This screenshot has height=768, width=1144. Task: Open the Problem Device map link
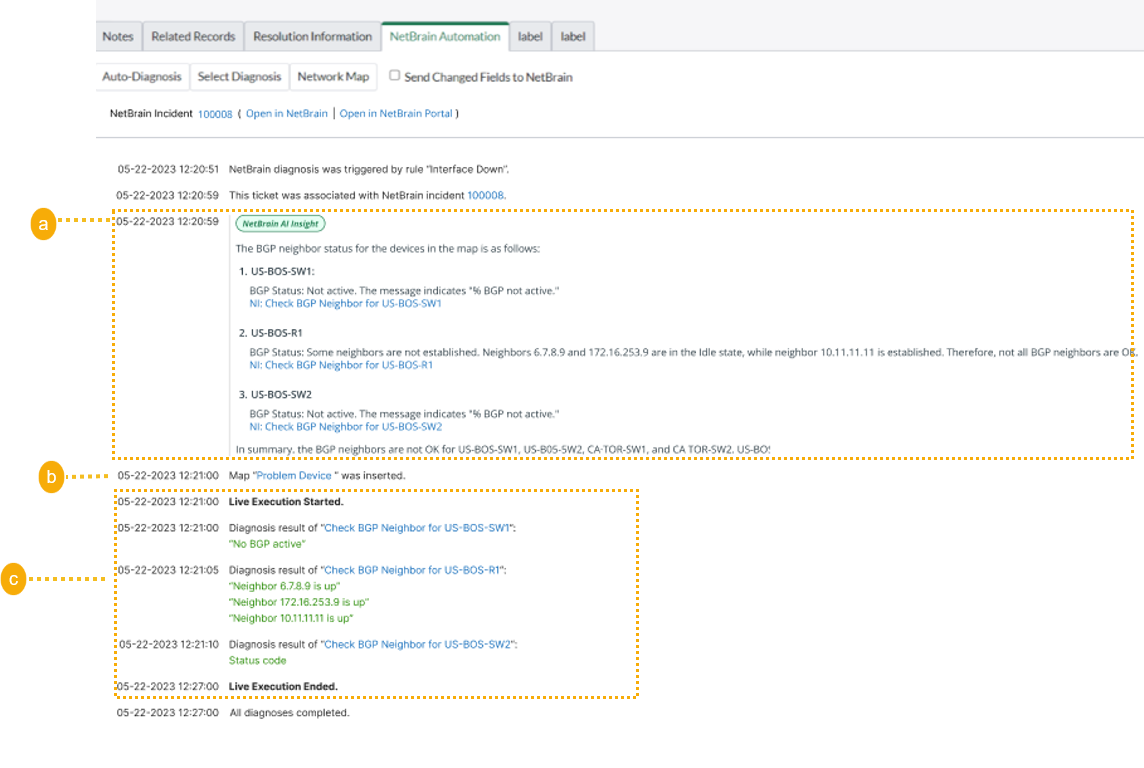click(295, 476)
